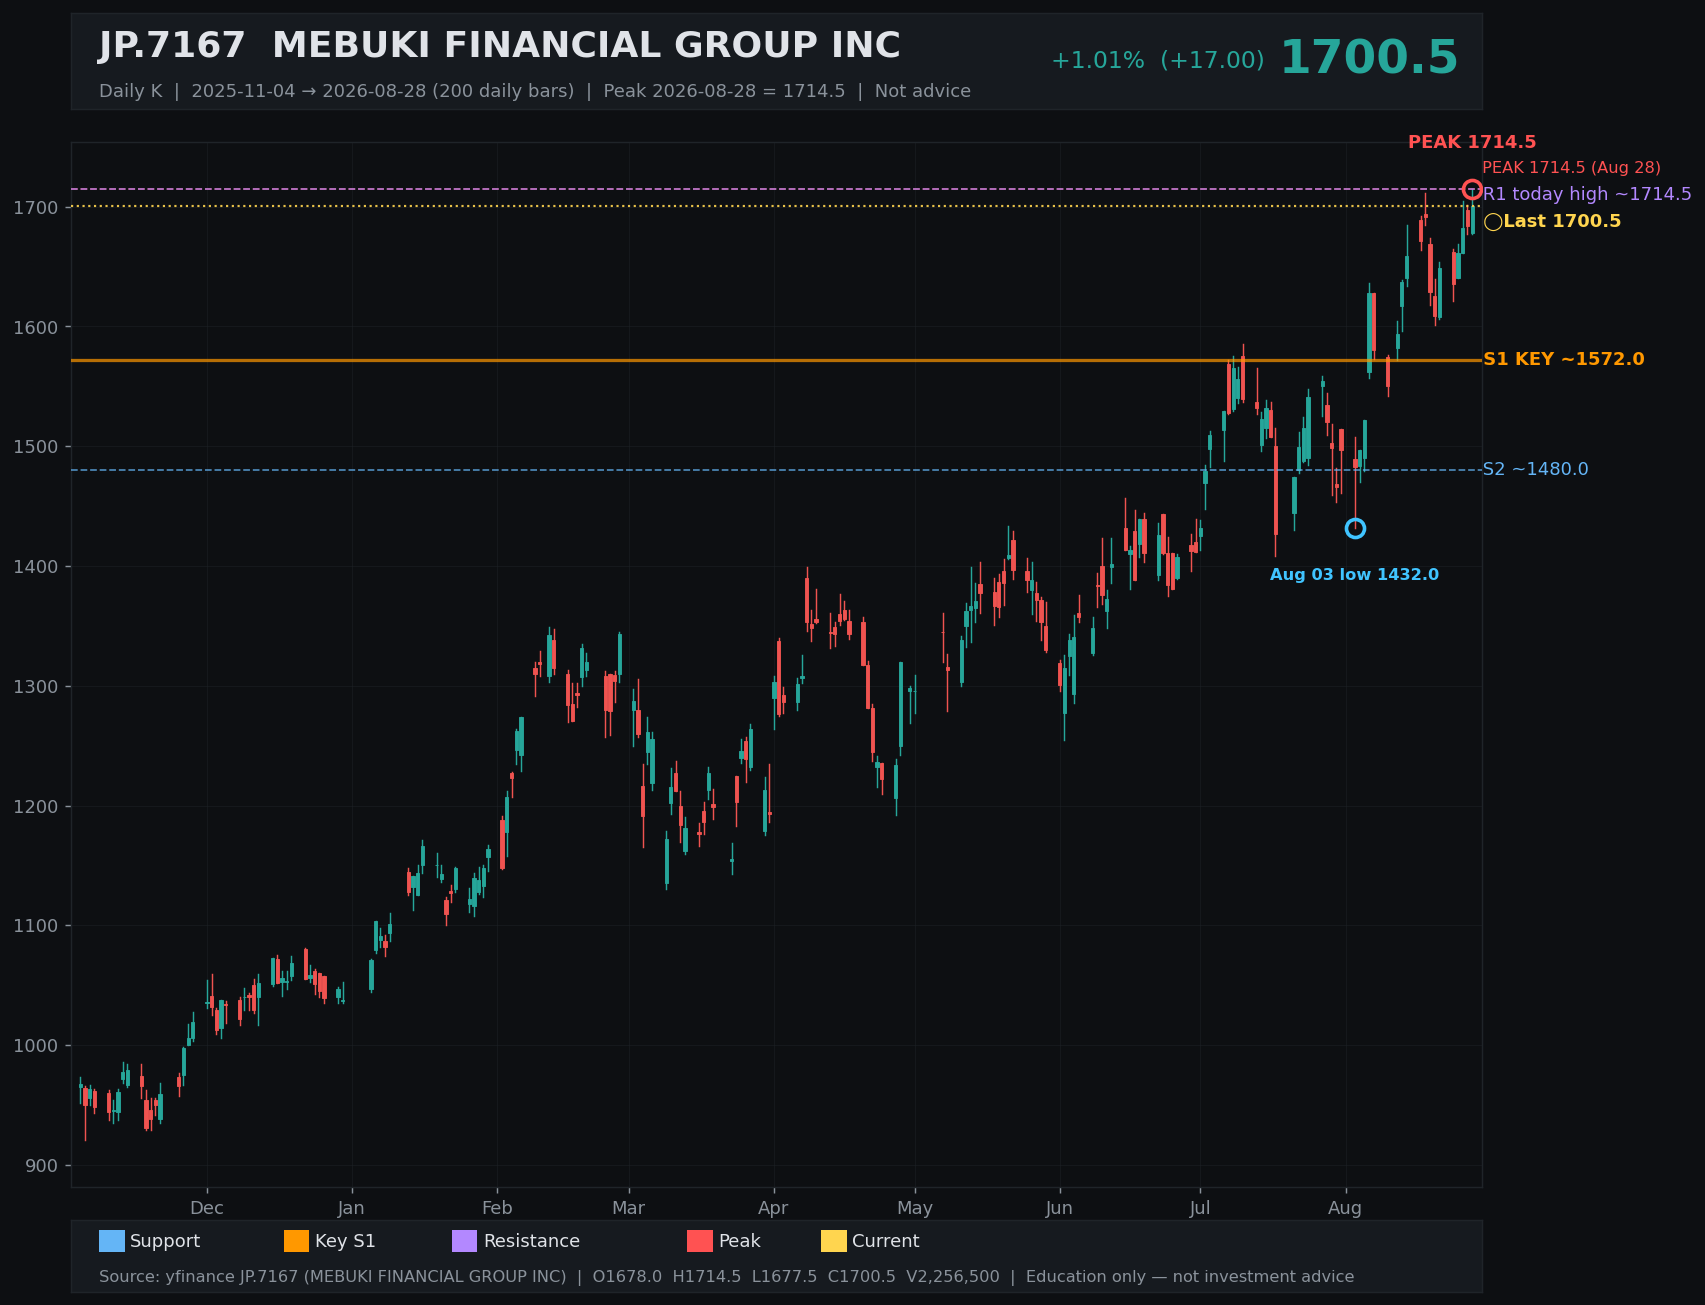Click the "Jun" x-axis month label

[x=1059, y=1208]
